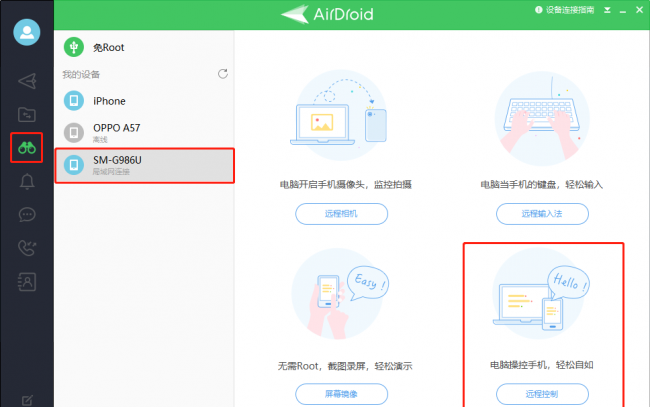Click the 我的设备 section heading

[x=81, y=75]
